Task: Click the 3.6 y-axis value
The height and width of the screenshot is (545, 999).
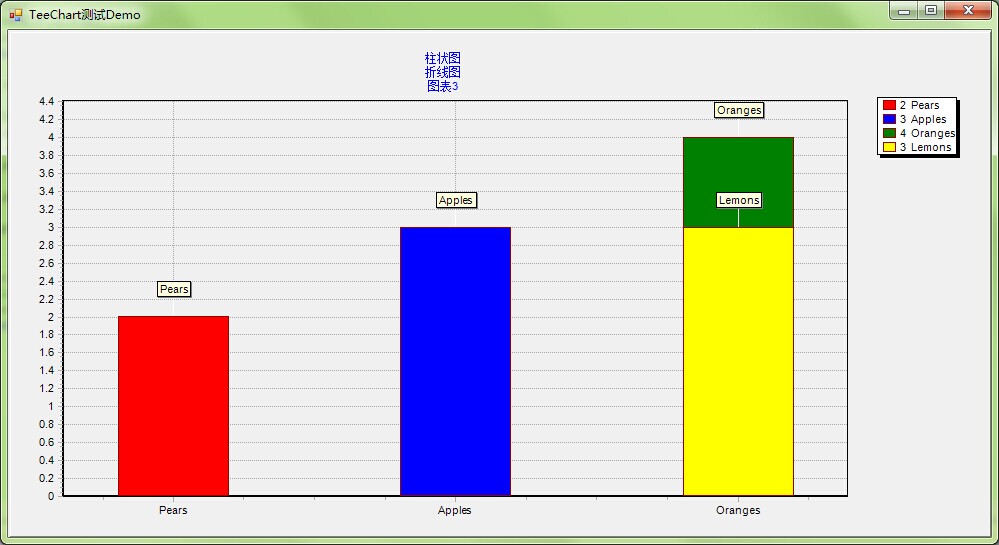Action: (47, 173)
